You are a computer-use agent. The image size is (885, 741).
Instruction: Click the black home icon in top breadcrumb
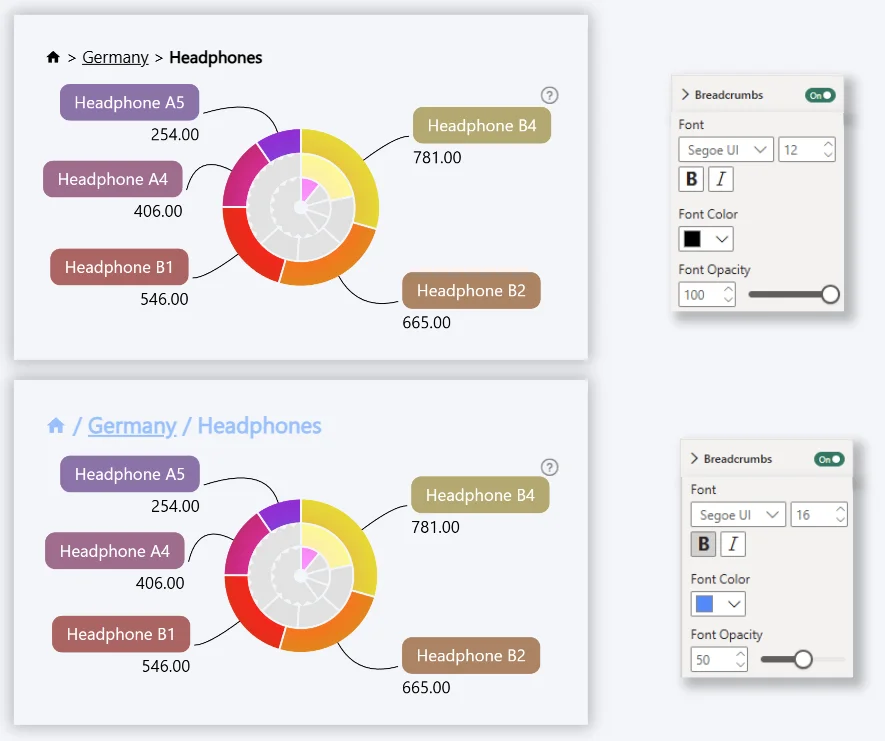point(53,57)
